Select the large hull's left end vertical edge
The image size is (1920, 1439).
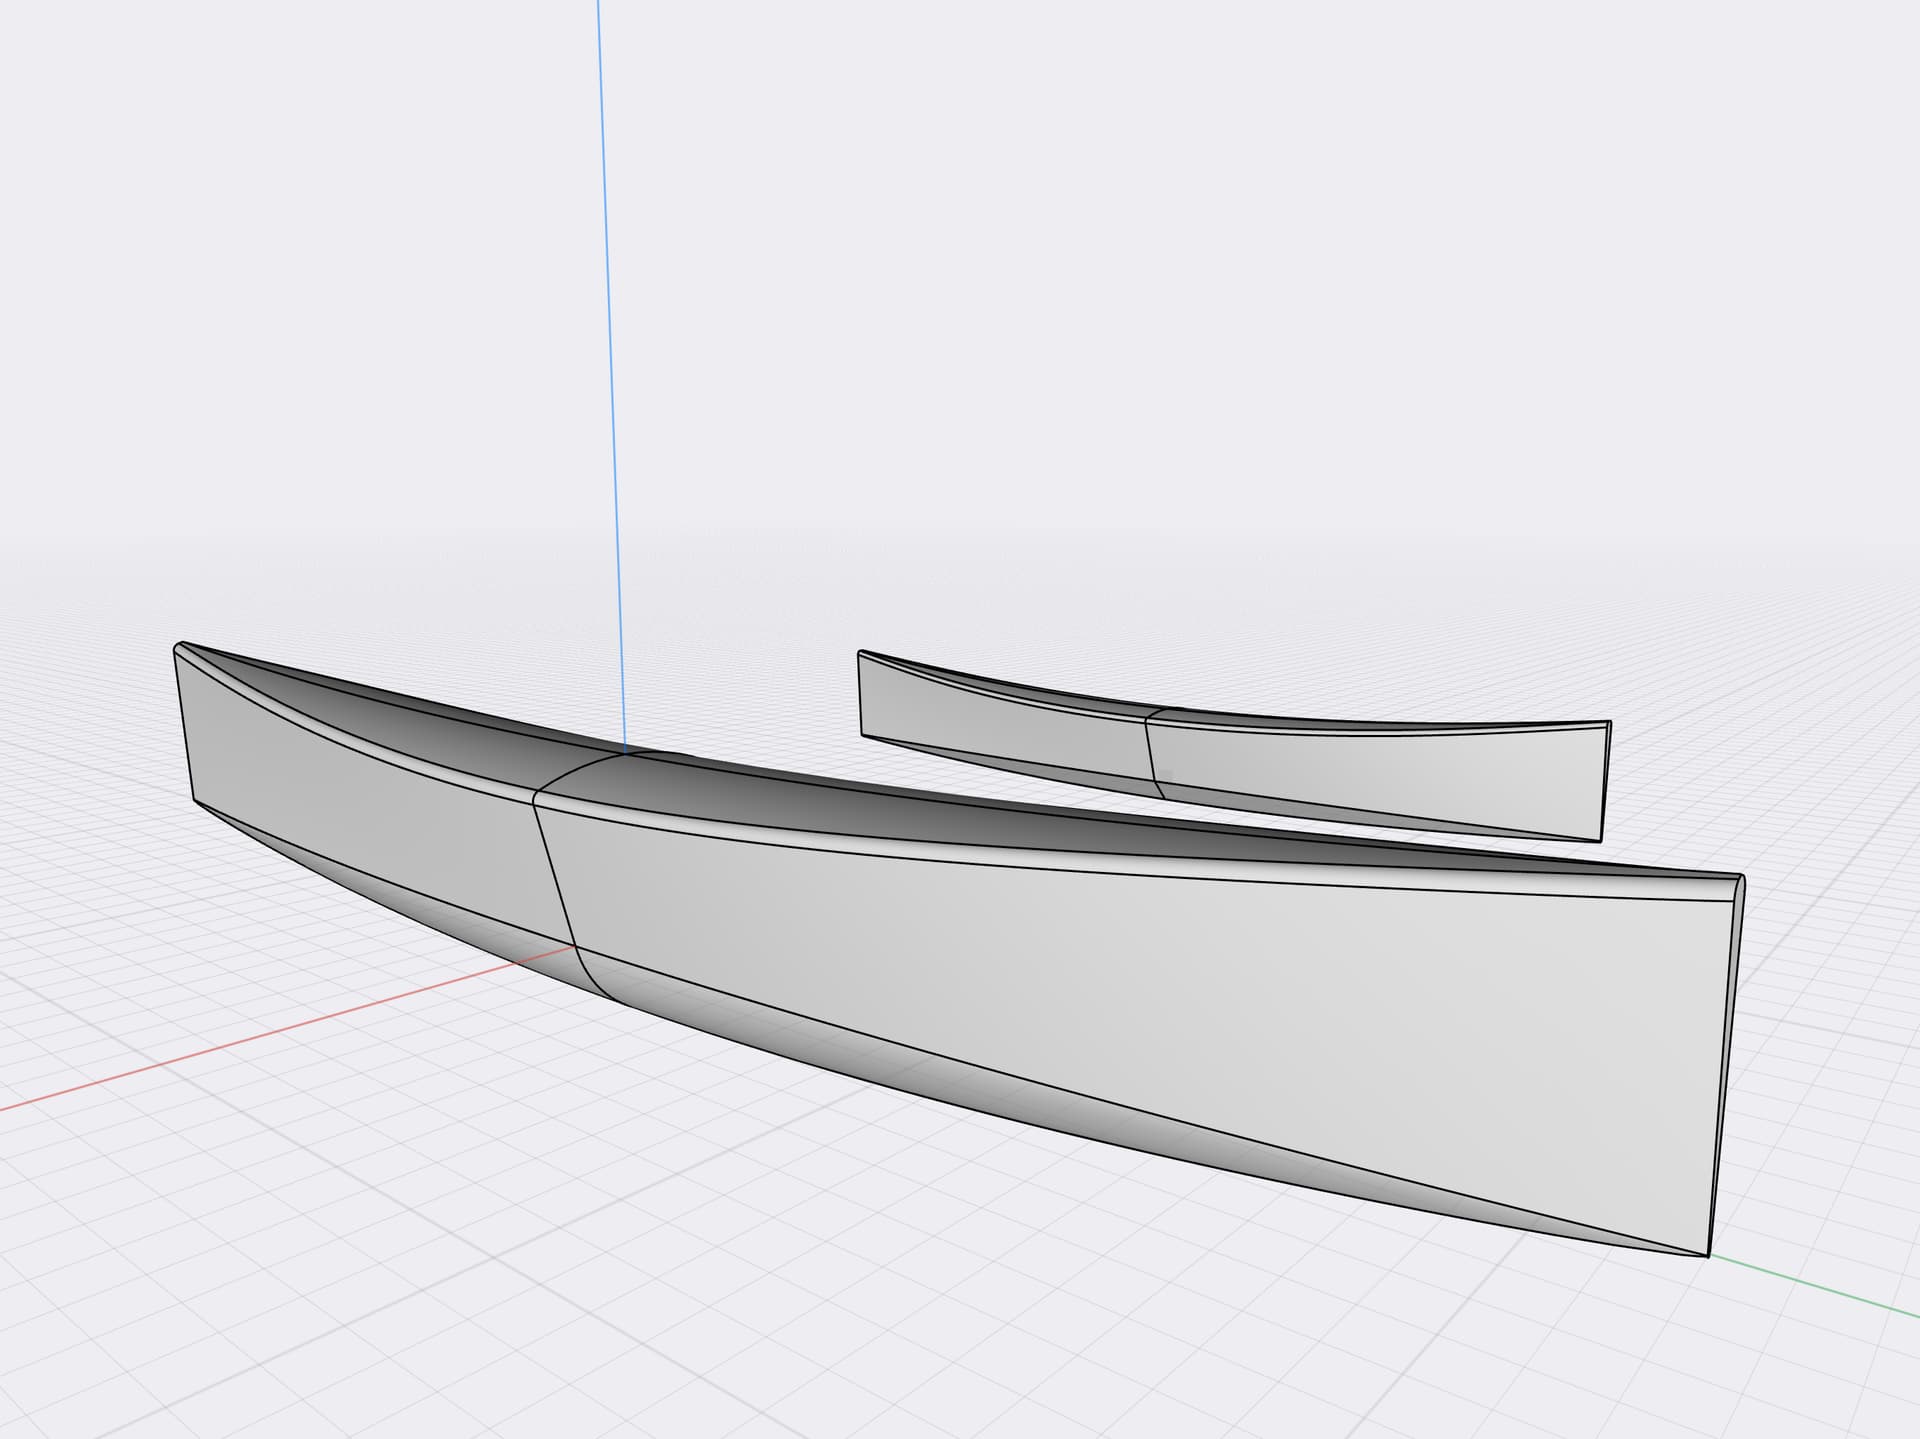pos(184,725)
